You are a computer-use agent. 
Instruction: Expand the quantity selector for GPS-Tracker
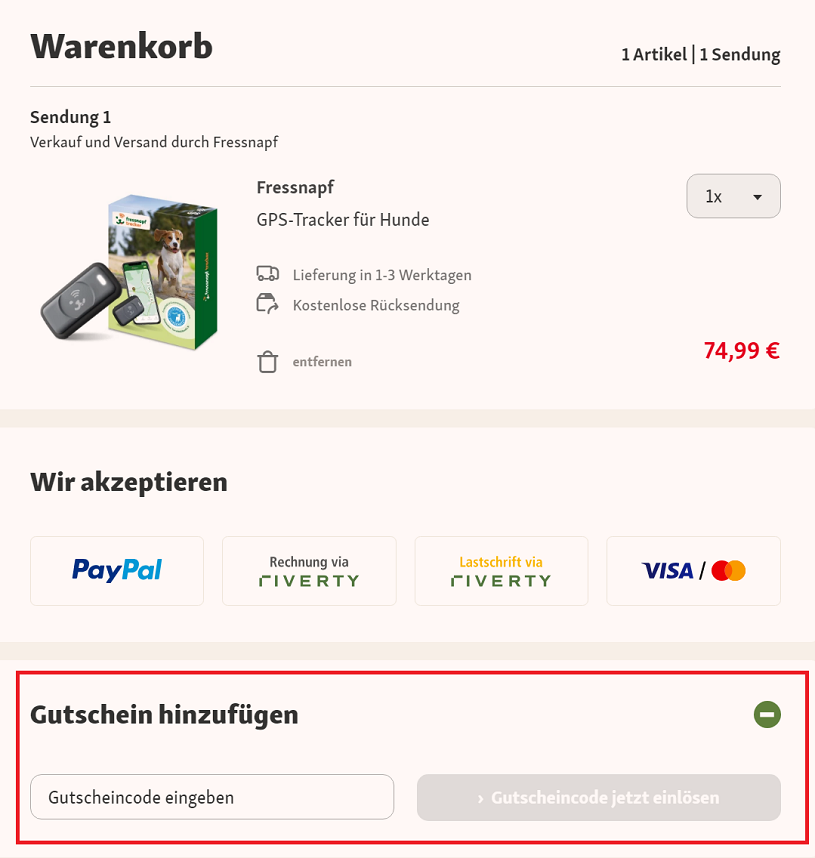[733, 196]
